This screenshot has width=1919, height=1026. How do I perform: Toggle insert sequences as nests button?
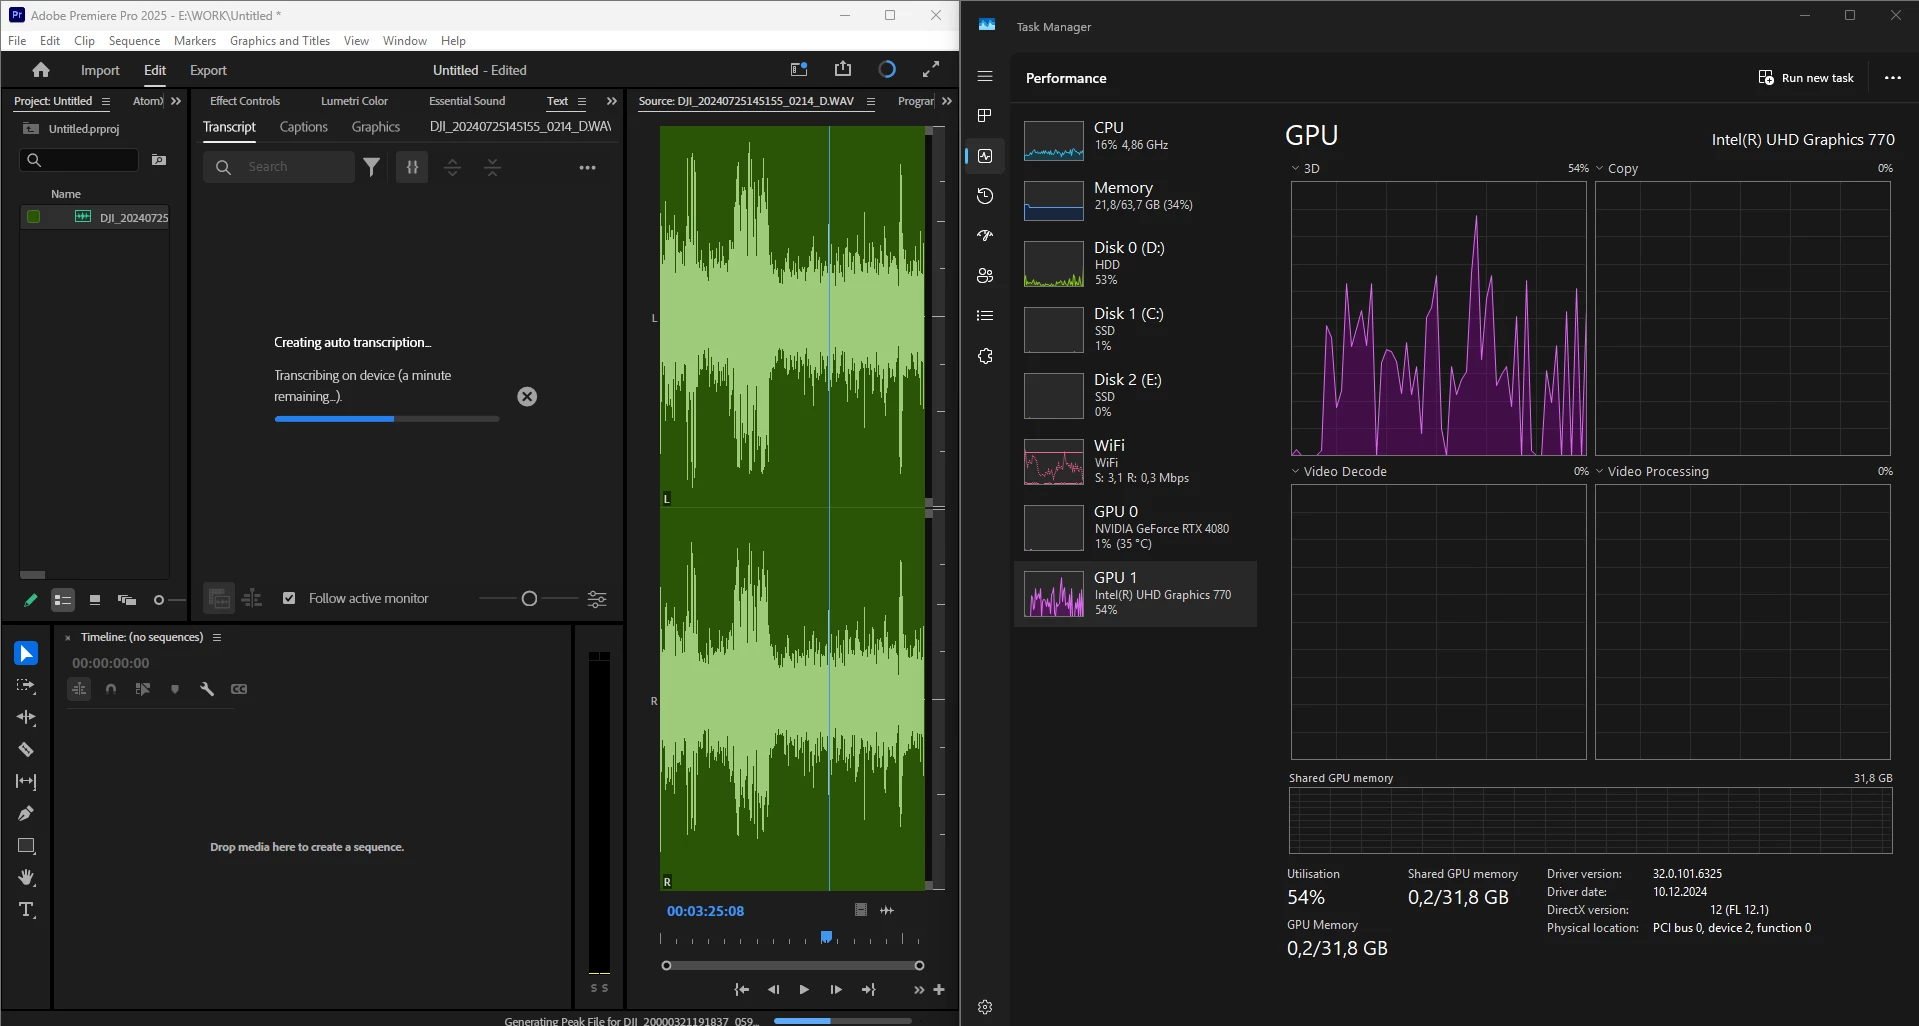coord(79,689)
